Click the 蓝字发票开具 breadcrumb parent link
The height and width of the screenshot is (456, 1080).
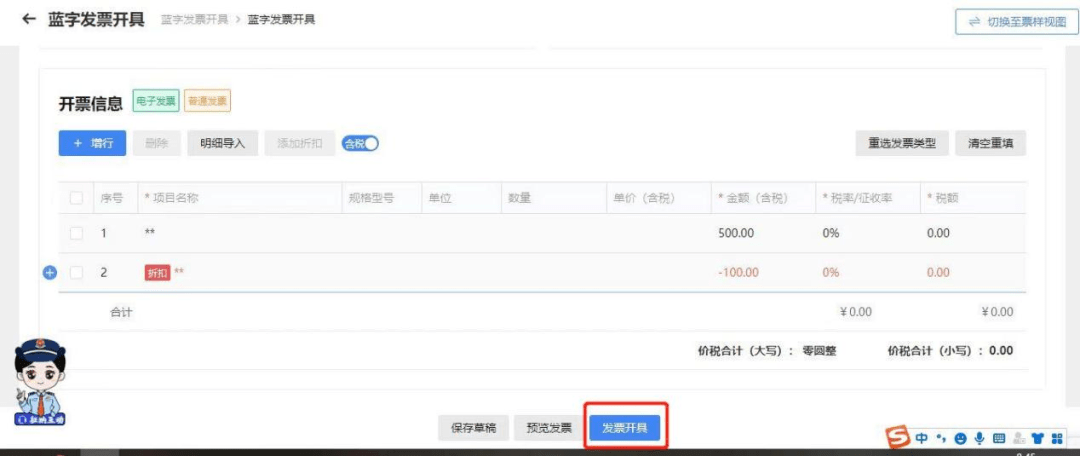194,20
